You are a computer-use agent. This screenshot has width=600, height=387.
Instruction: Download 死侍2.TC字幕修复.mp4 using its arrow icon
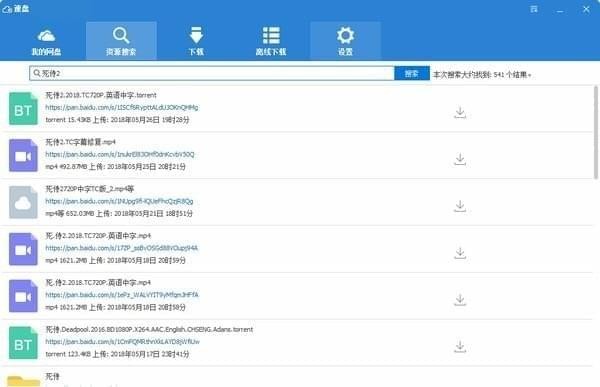(x=460, y=159)
